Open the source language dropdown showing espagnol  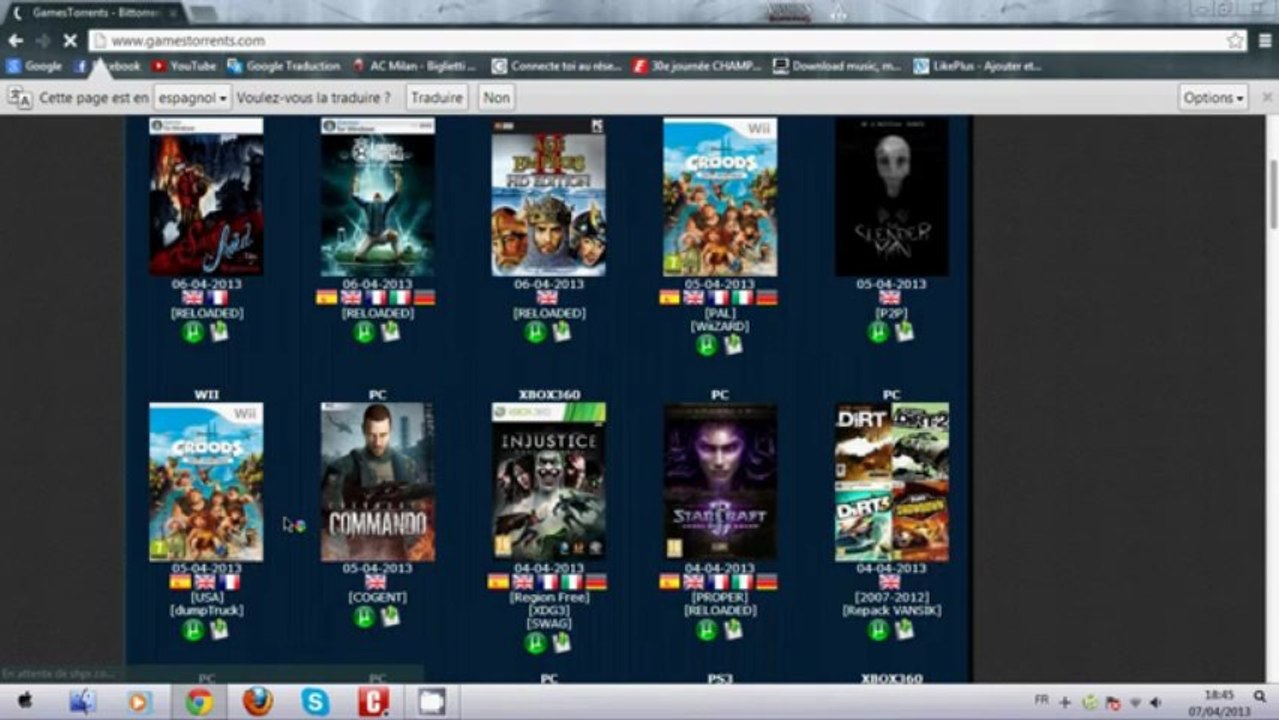[193, 98]
